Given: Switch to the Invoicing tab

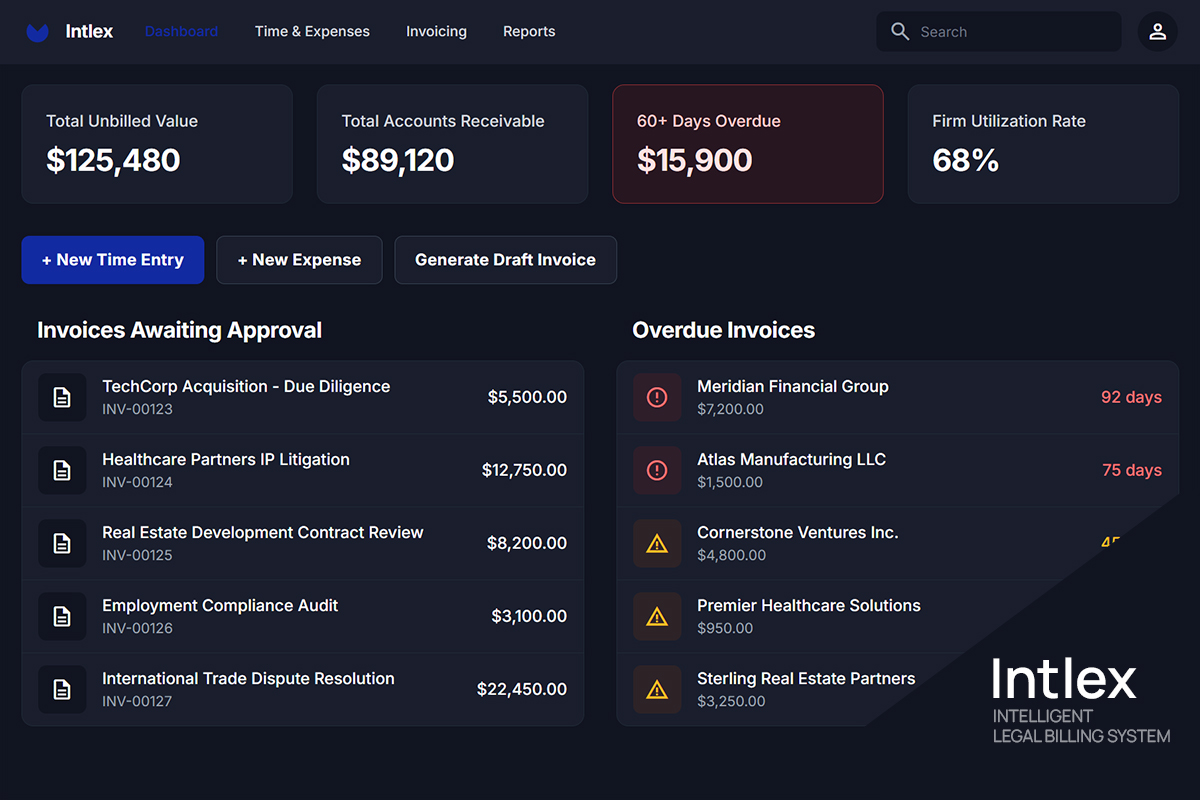Looking at the screenshot, I should point(436,31).
